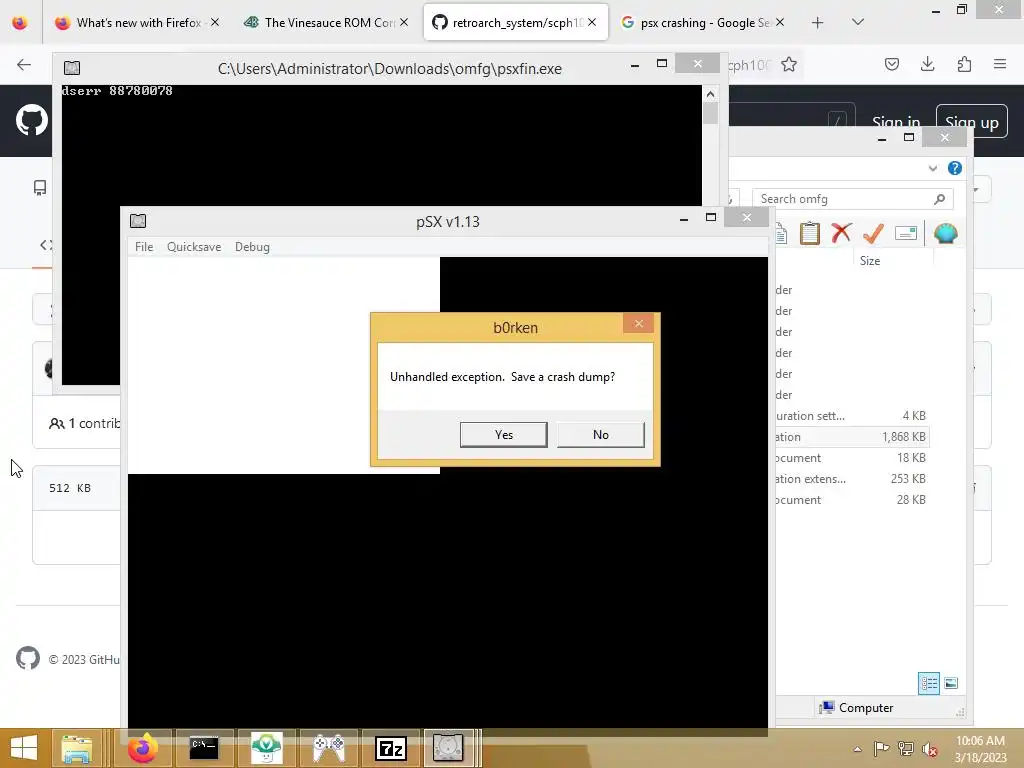The width and height of the screenshot is (1024, 768).
Task: Open the Quicksave menu in pSX
Action: (x=194, y=247)
